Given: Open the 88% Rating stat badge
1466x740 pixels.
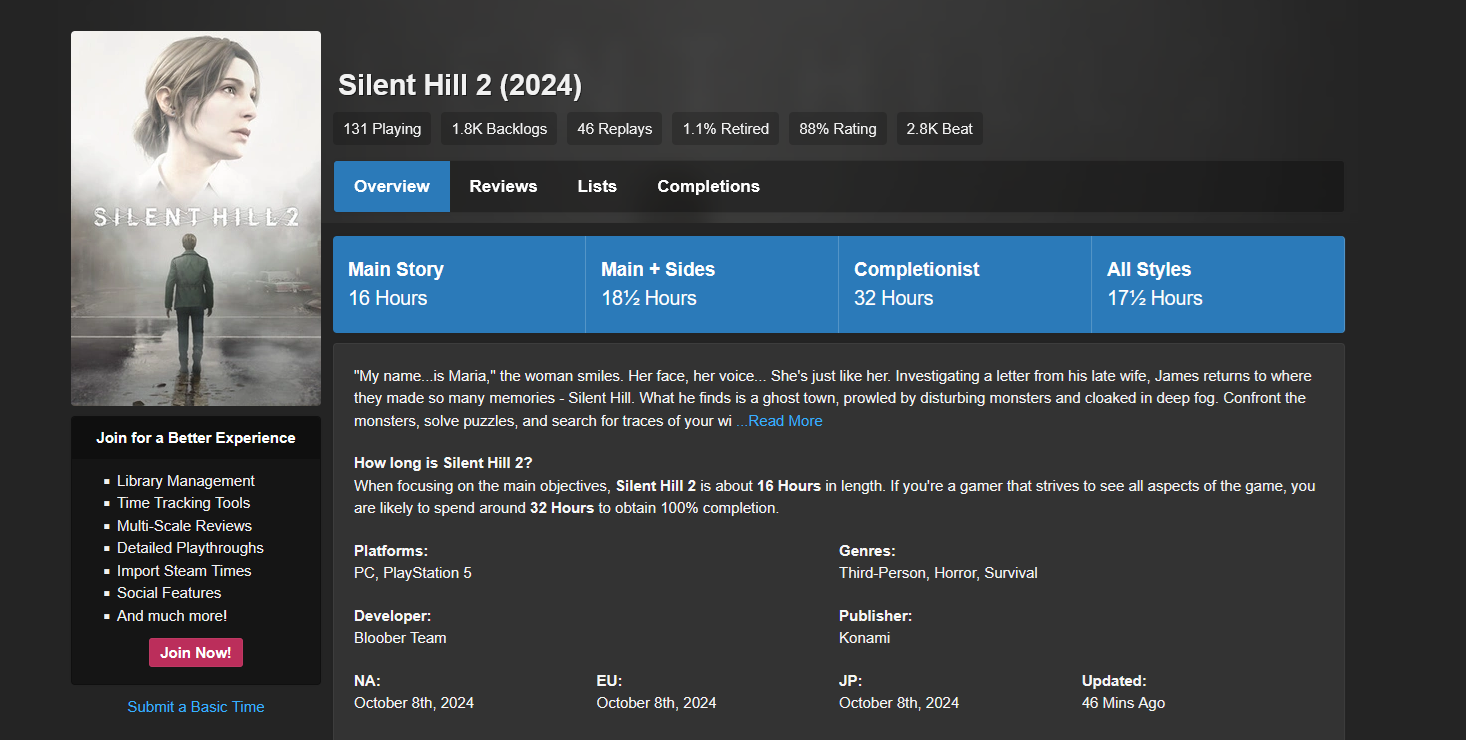Looking at the screenshot, I should pos(838,129).
